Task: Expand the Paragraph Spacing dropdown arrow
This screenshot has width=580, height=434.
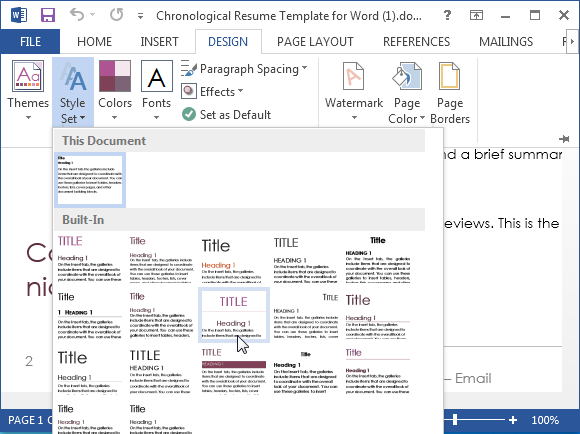Action: click(x=304, y=68)
